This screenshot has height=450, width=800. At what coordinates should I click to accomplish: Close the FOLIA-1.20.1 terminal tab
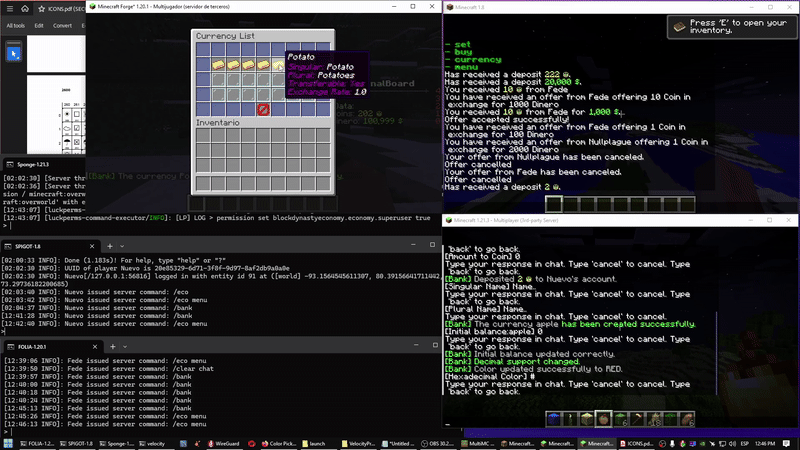pyautogui.click(x=95, y=346)
